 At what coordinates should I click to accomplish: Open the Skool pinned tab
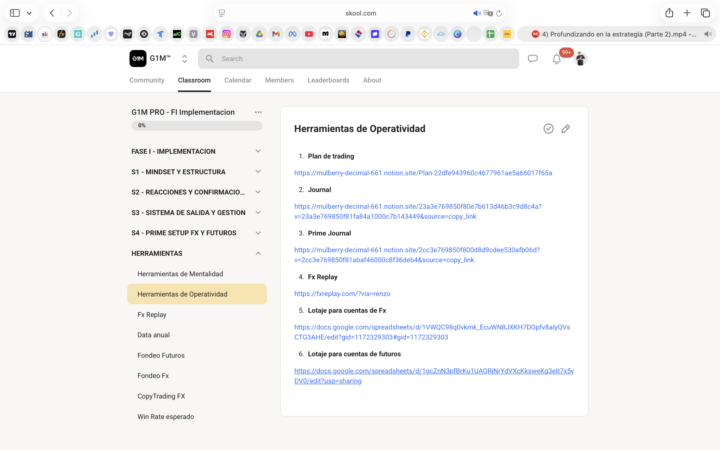45,34
